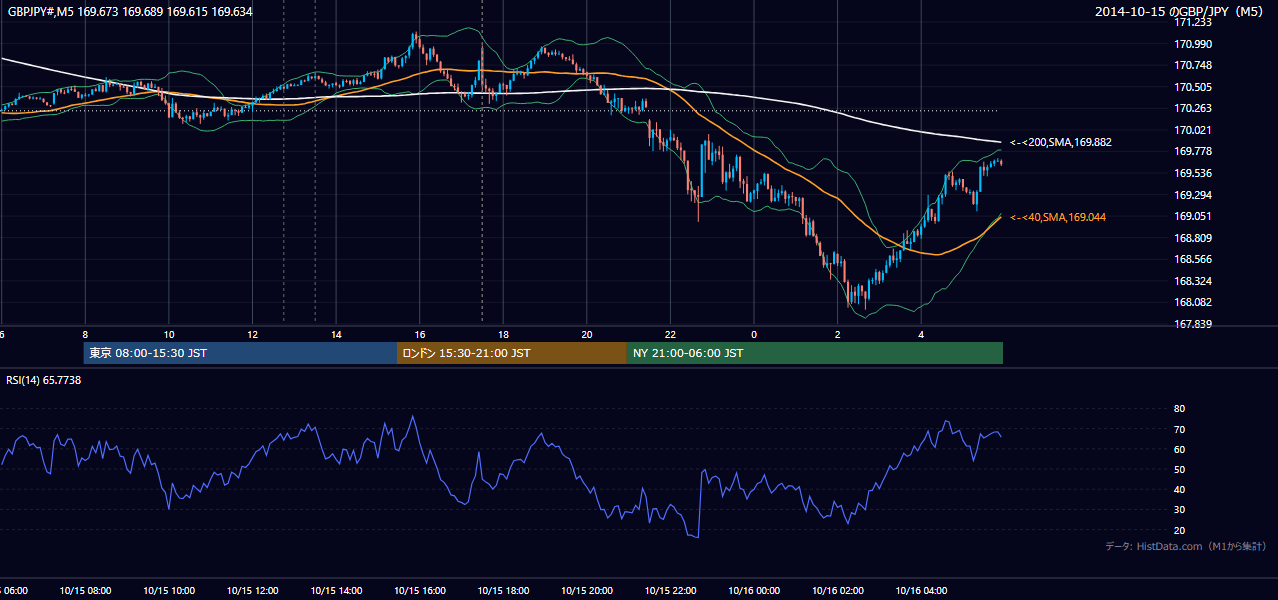Click price axis value 169.294
Image resolution: width=1278 pixels, height=600 pixels.
[x=1193, y=195]
